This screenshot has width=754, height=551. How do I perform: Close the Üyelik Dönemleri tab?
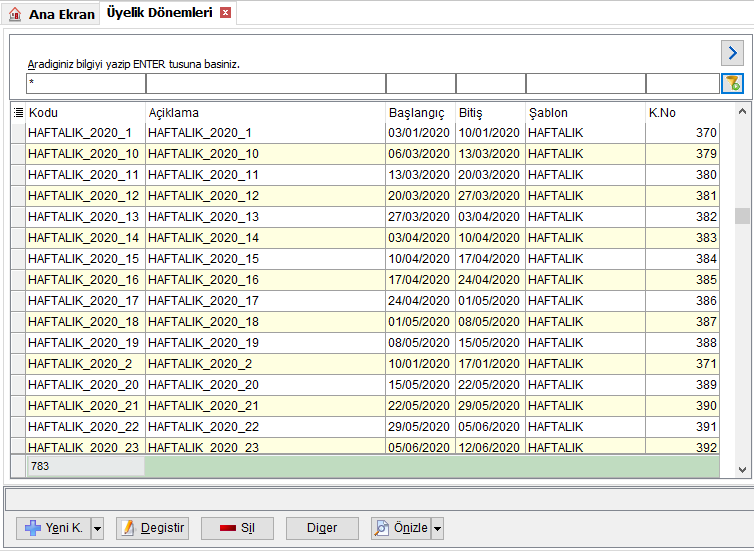(x=225, y=13)
